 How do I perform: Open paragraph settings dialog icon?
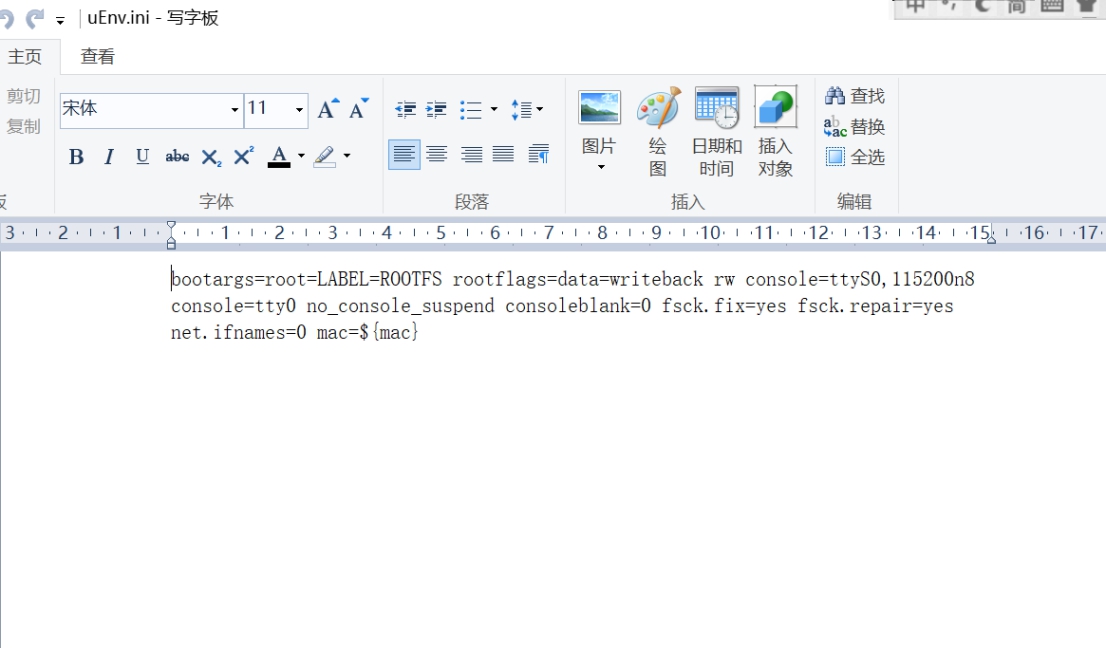(x=539, y=154)
